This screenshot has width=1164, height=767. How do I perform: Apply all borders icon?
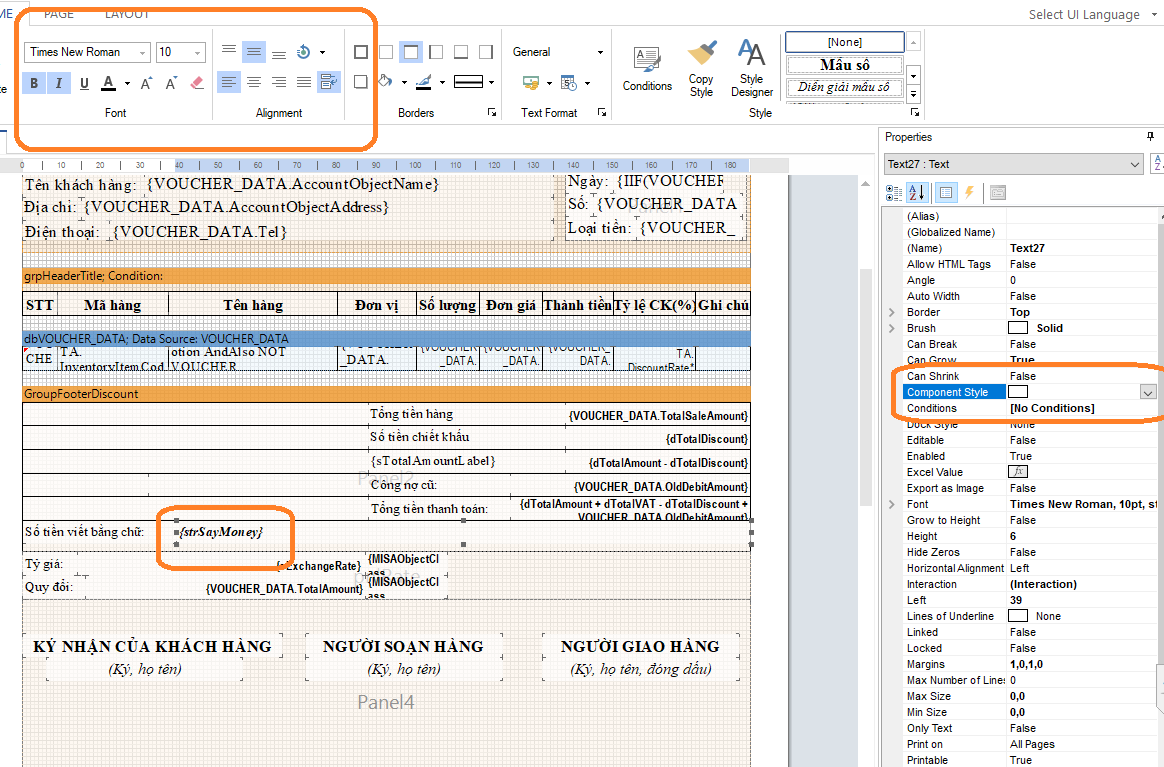[361, 52]
